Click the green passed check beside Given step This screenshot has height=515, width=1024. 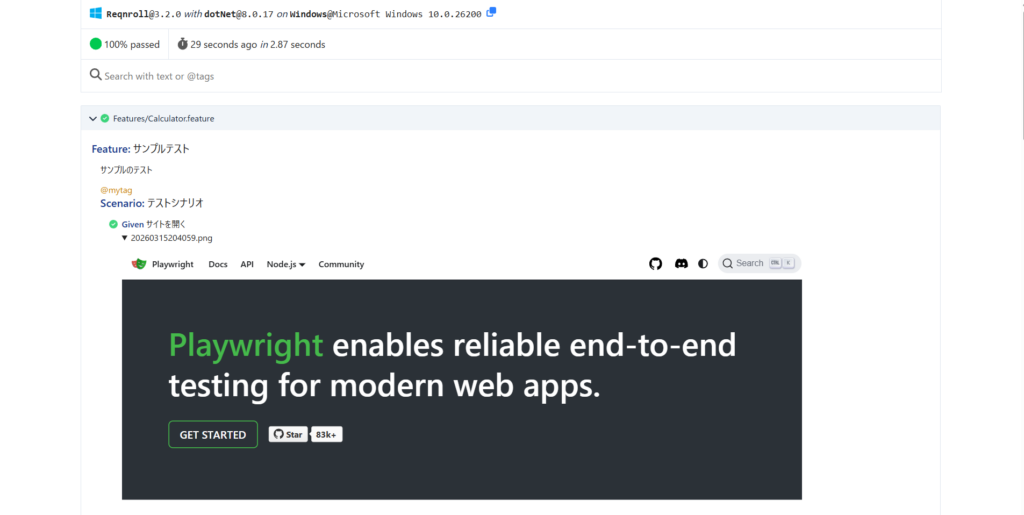point(114,224)
